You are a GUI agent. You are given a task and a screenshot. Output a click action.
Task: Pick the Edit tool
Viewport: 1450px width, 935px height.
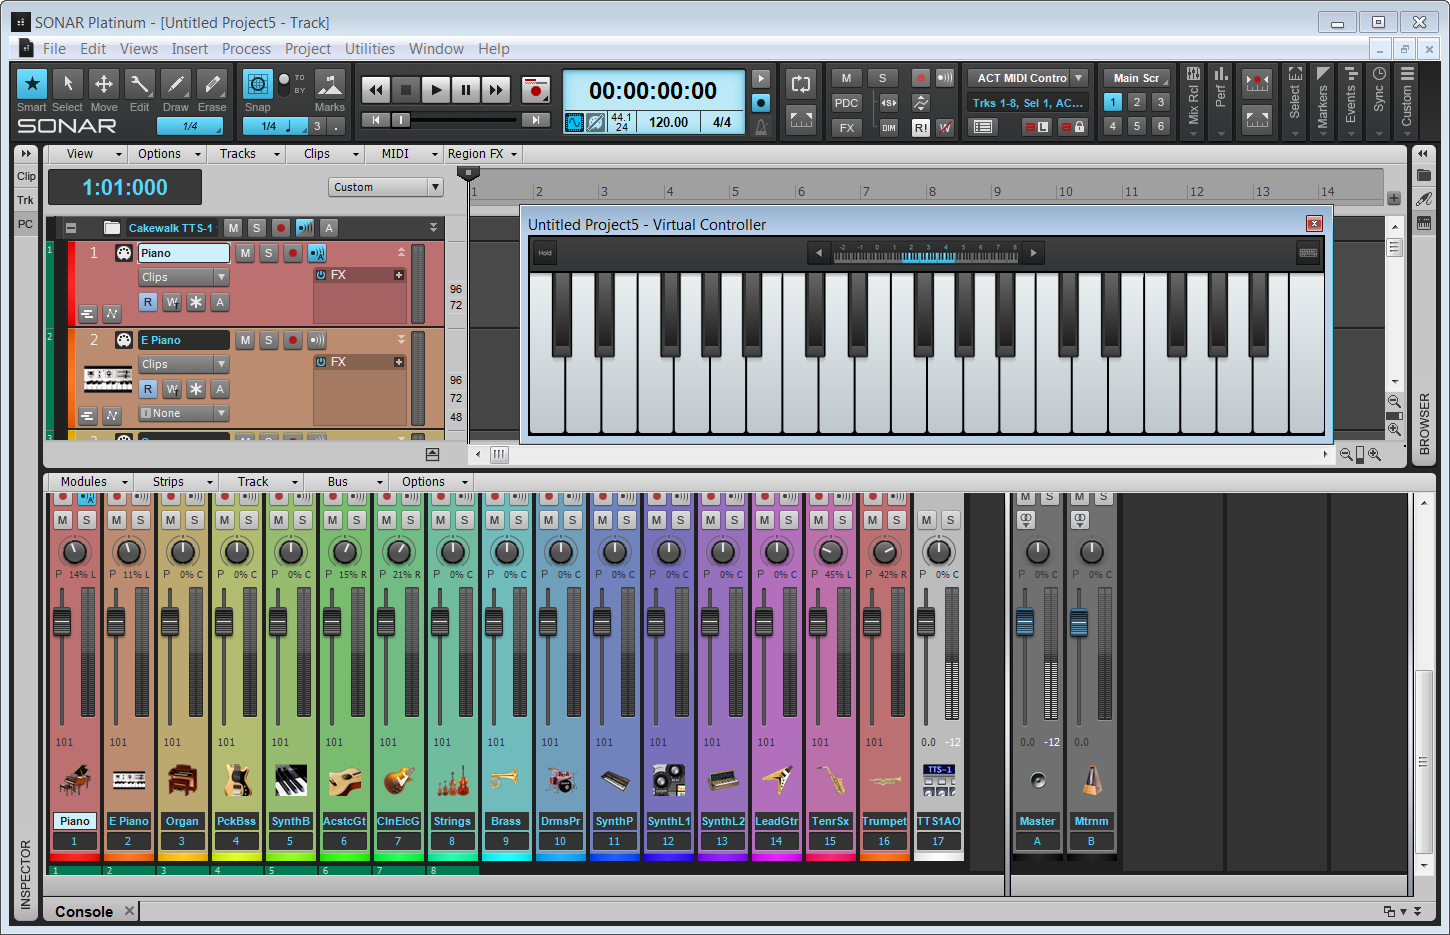point(140,84)
